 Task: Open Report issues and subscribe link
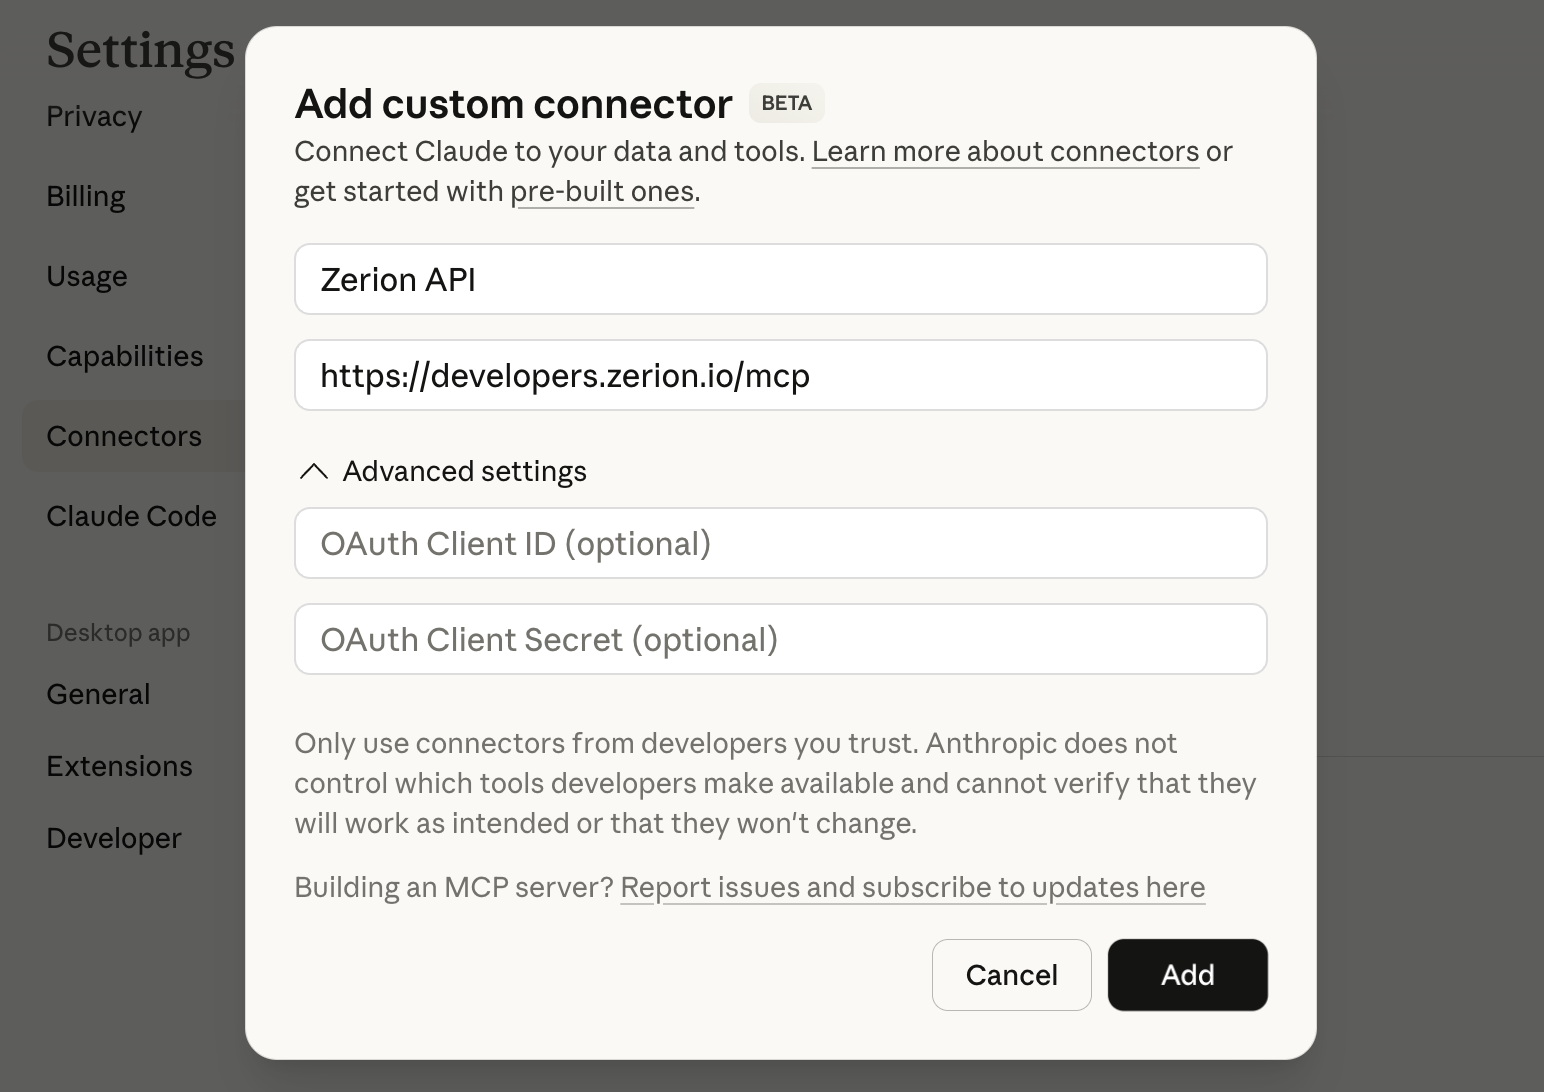912,888
